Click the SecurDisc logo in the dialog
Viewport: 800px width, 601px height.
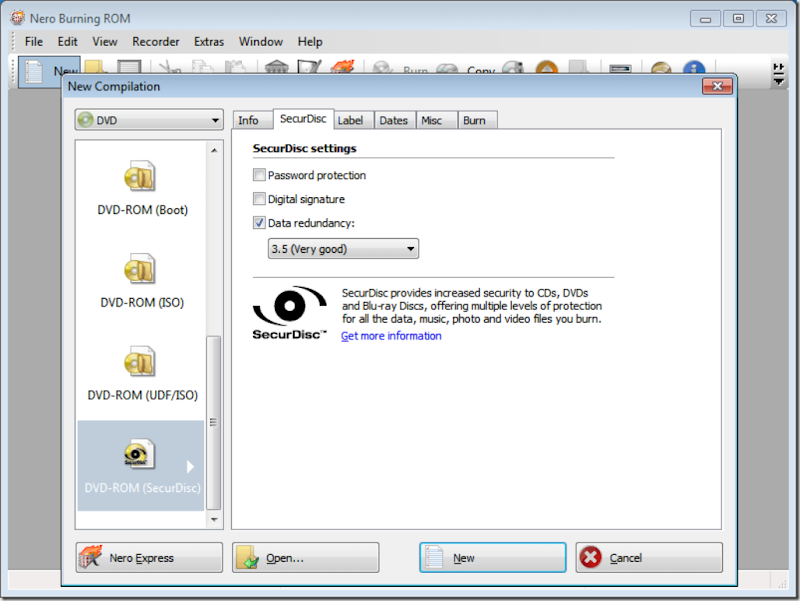tap(288, 305)
